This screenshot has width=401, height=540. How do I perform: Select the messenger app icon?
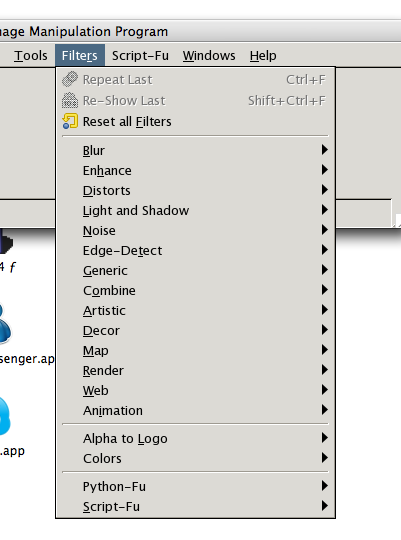[5, 323]
